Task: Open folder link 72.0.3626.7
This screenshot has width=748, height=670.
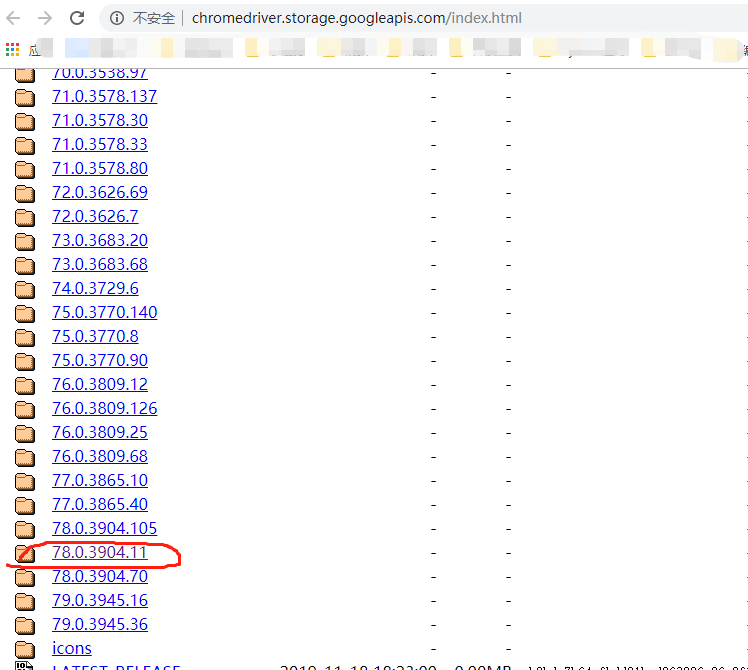Action: [x=95, y=216]
